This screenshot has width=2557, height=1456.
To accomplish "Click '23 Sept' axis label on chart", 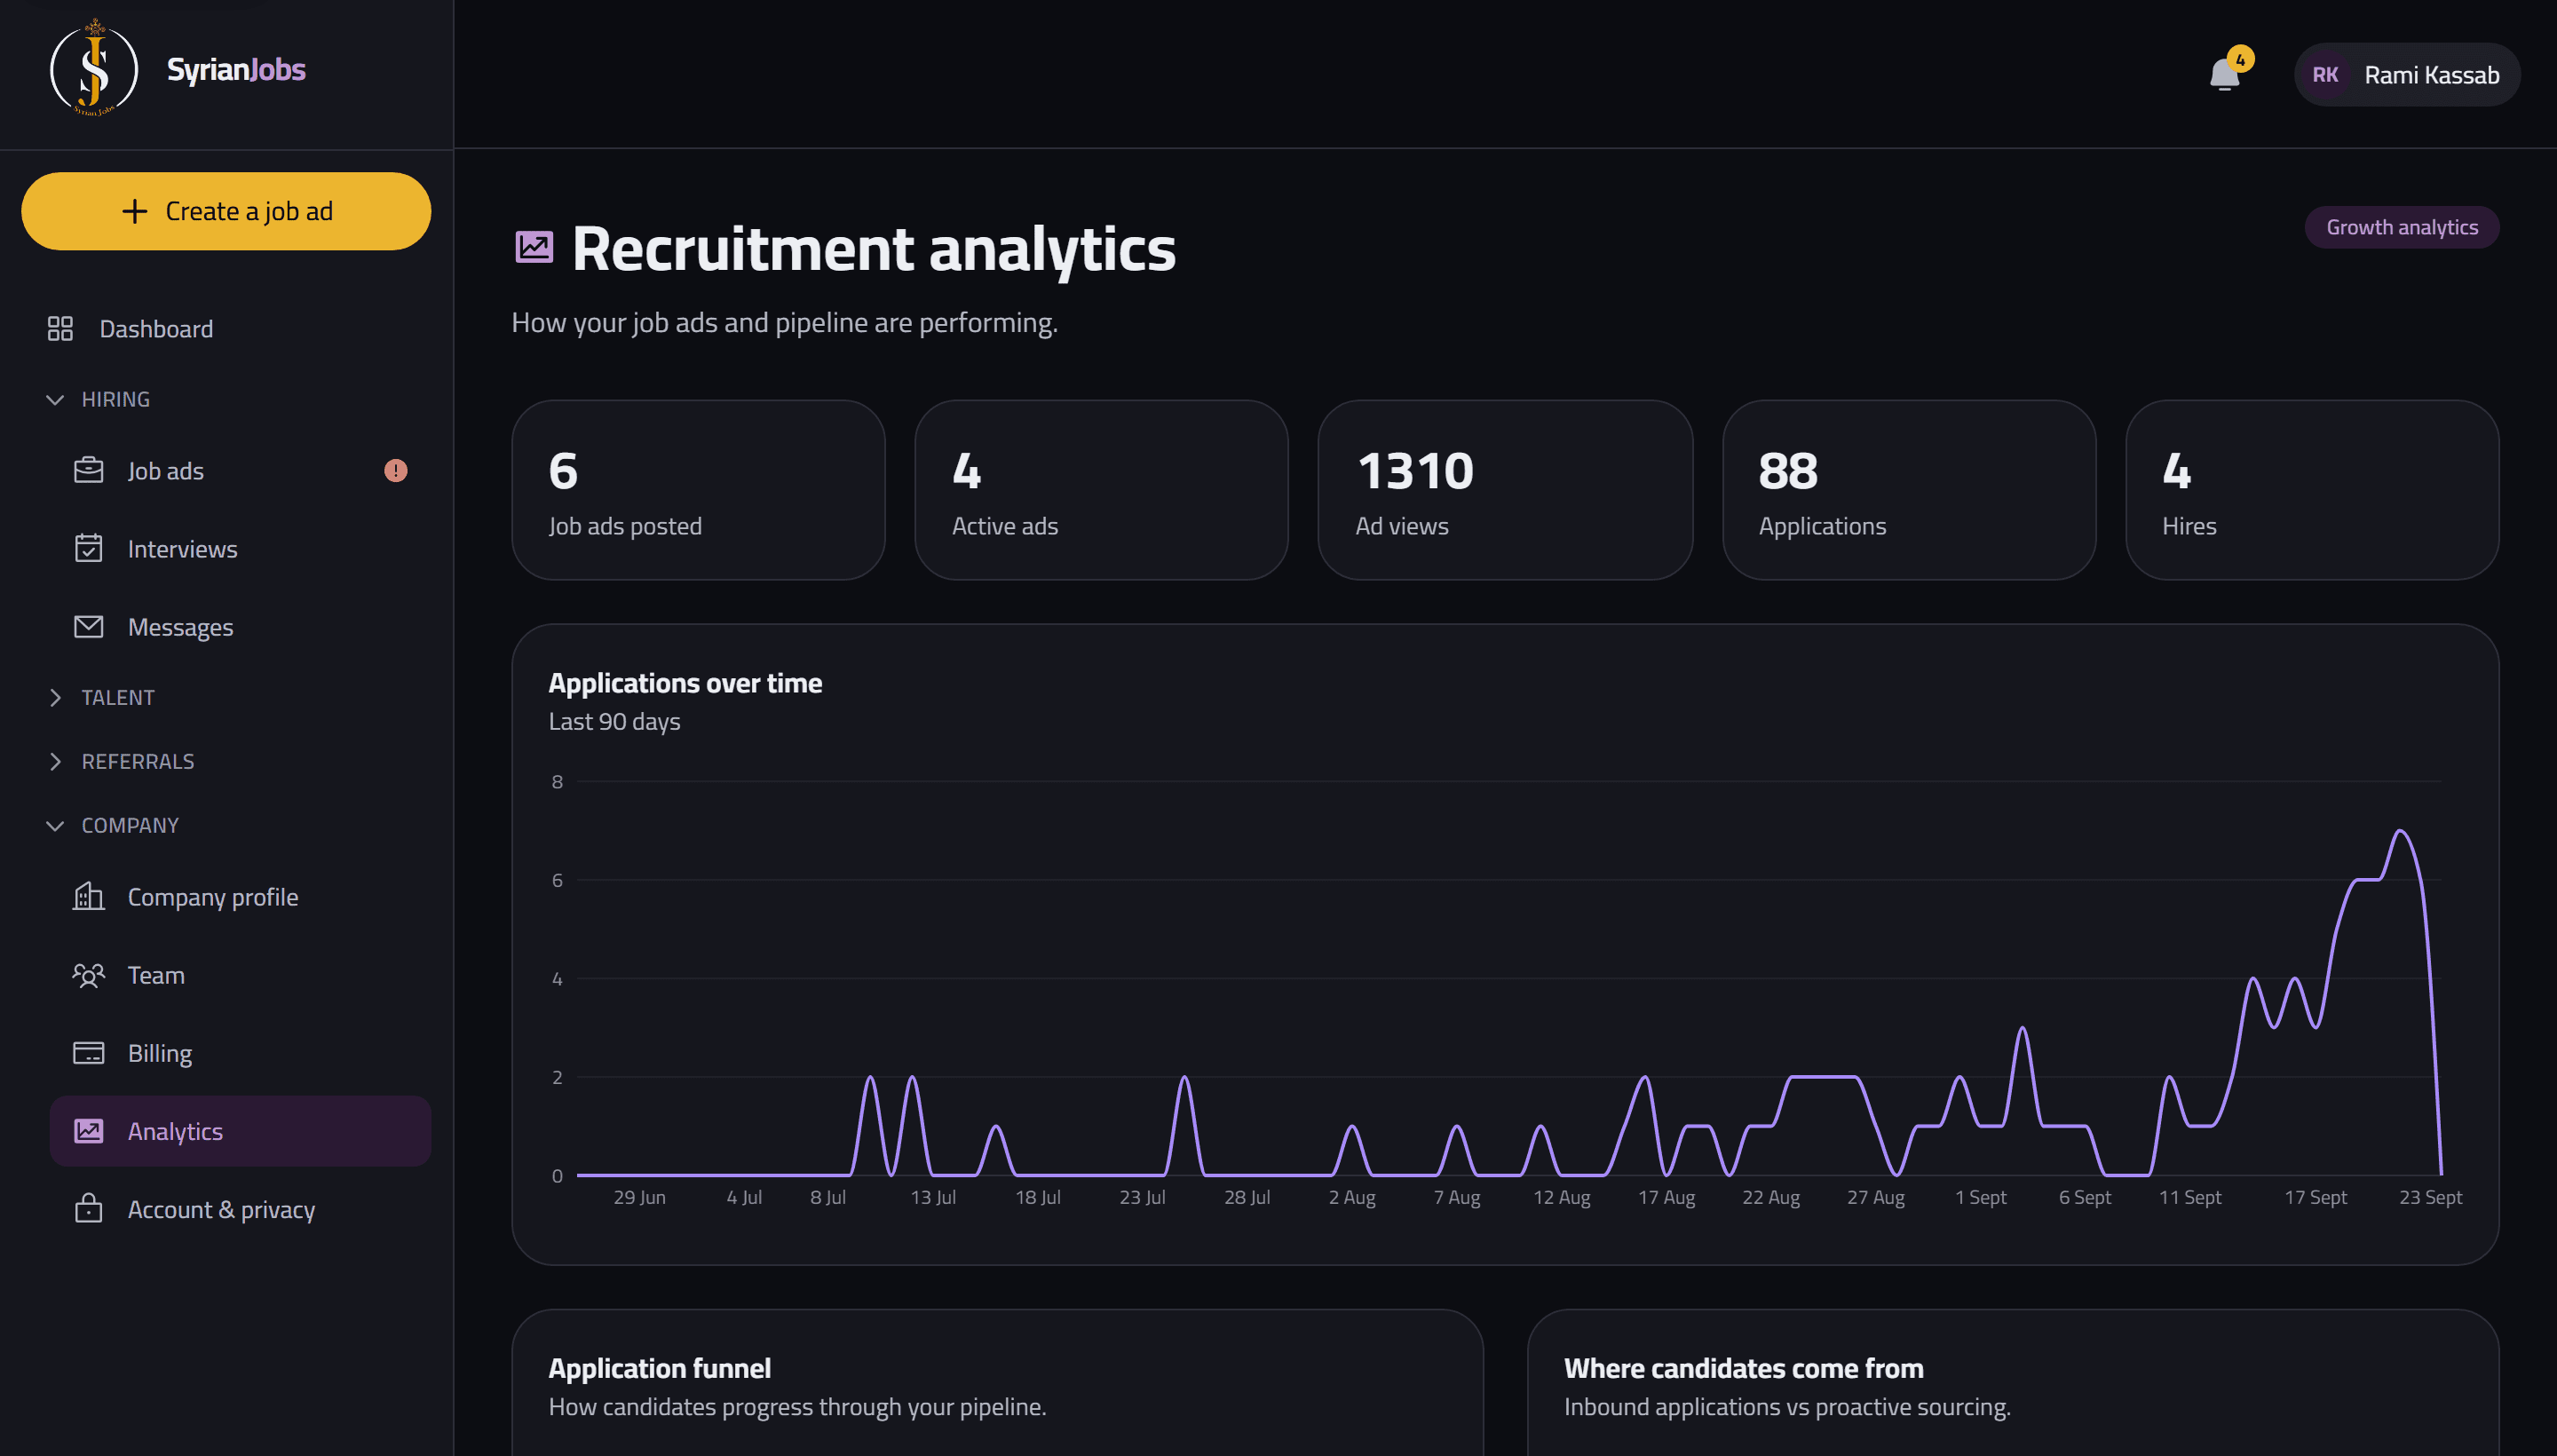I will (x=2430, y=1197).
